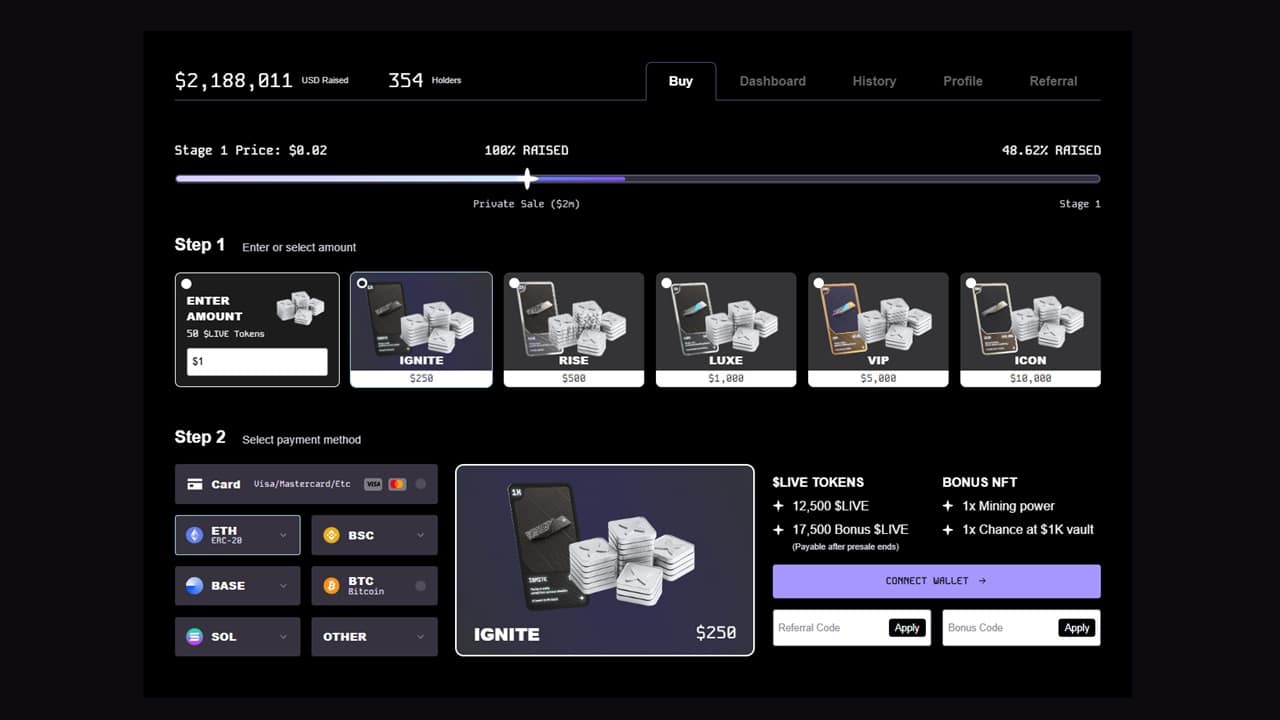Click the BSC coin icon

[x=331, y=535]
